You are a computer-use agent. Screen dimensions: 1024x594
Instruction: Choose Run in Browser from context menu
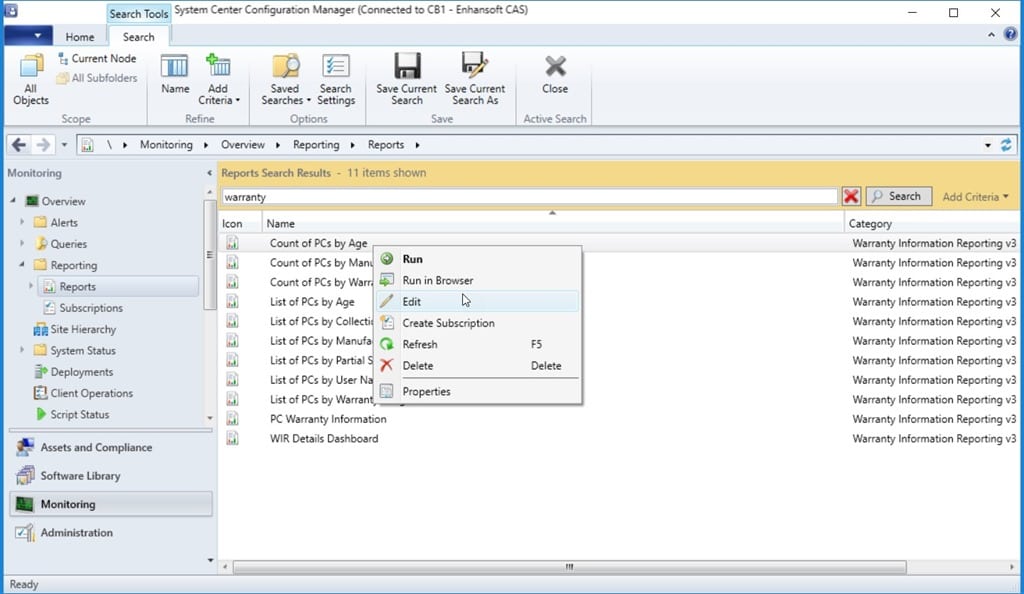(478, 280)
